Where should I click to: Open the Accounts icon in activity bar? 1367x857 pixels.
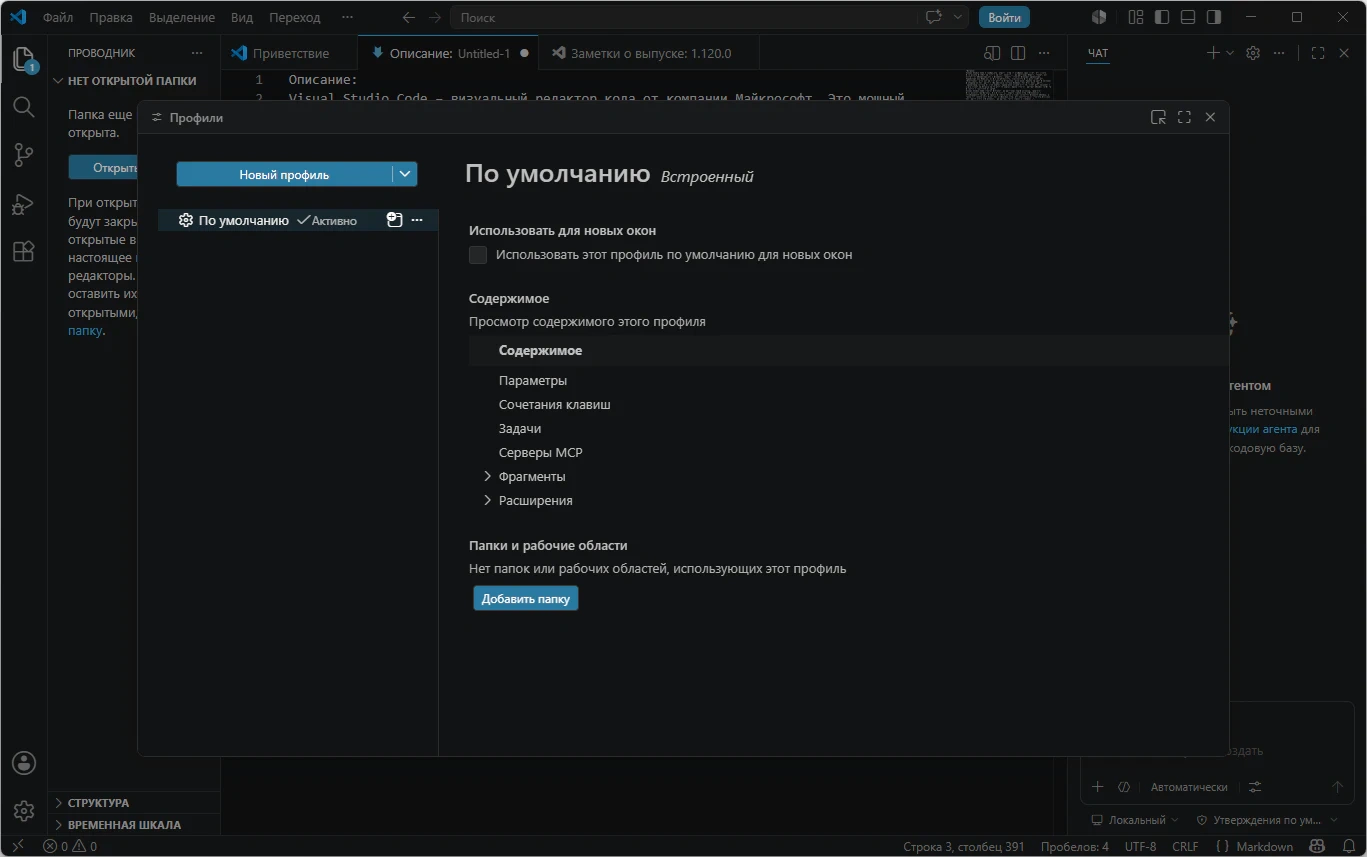(24, 763)
